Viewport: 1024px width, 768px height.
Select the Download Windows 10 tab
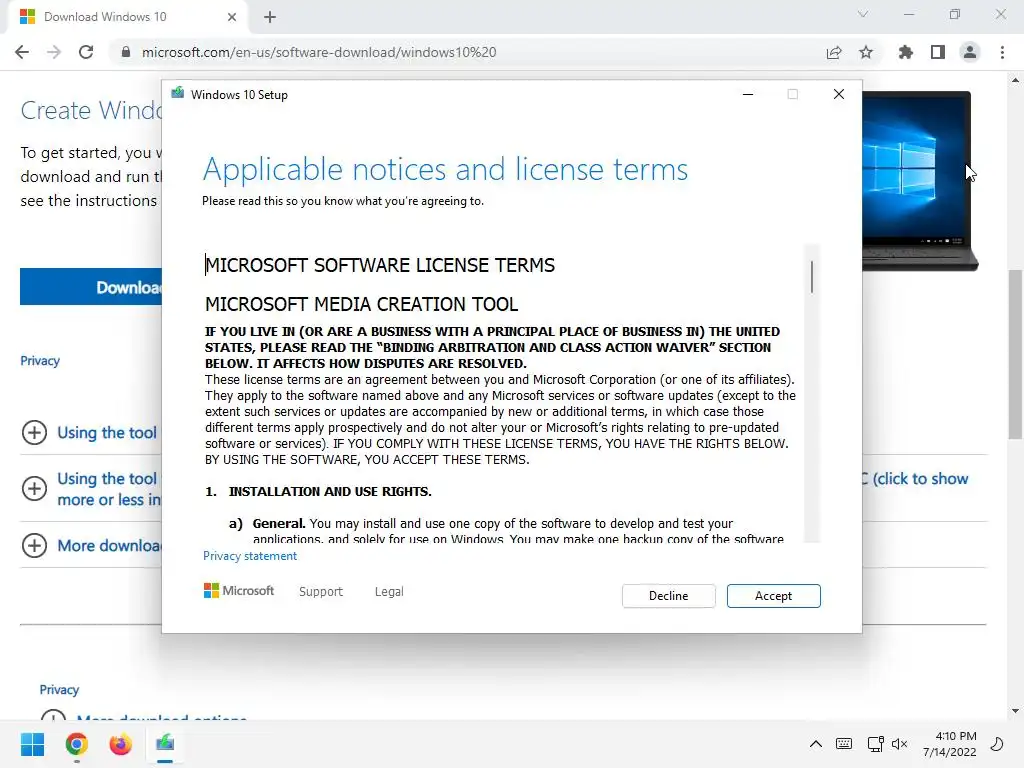127,17
